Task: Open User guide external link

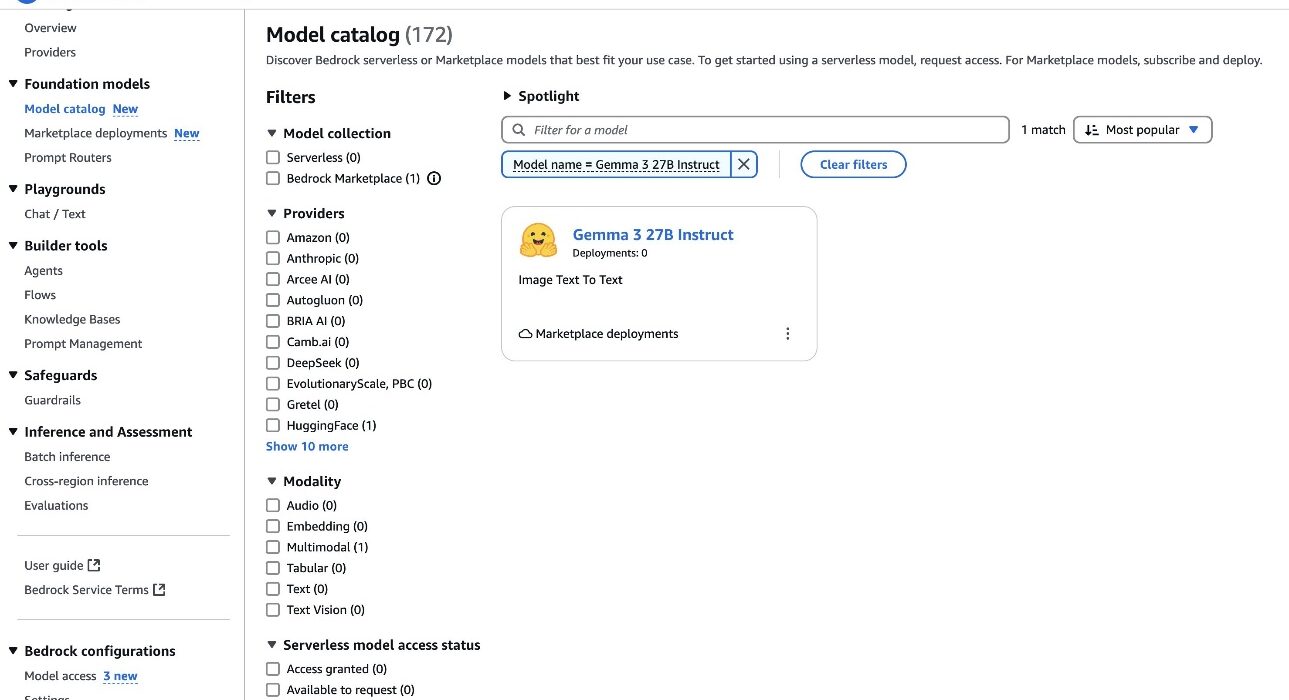Action: pos(62,565)
